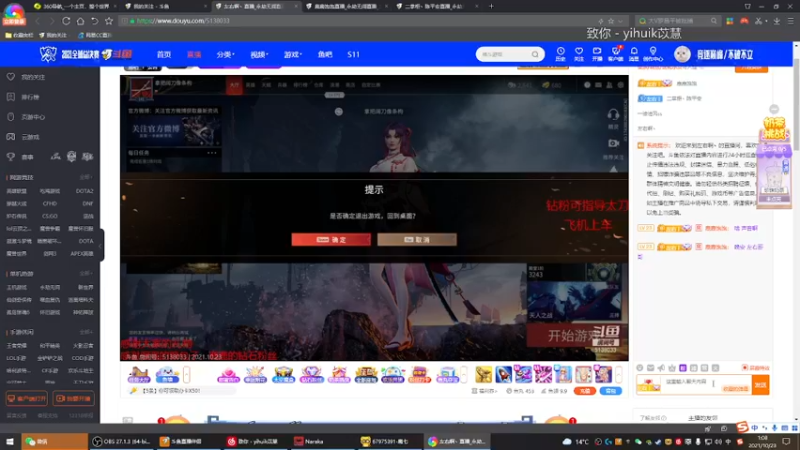
Task: Open OBS 27.1.3 in the taskbar
Action: coord(121,441)
